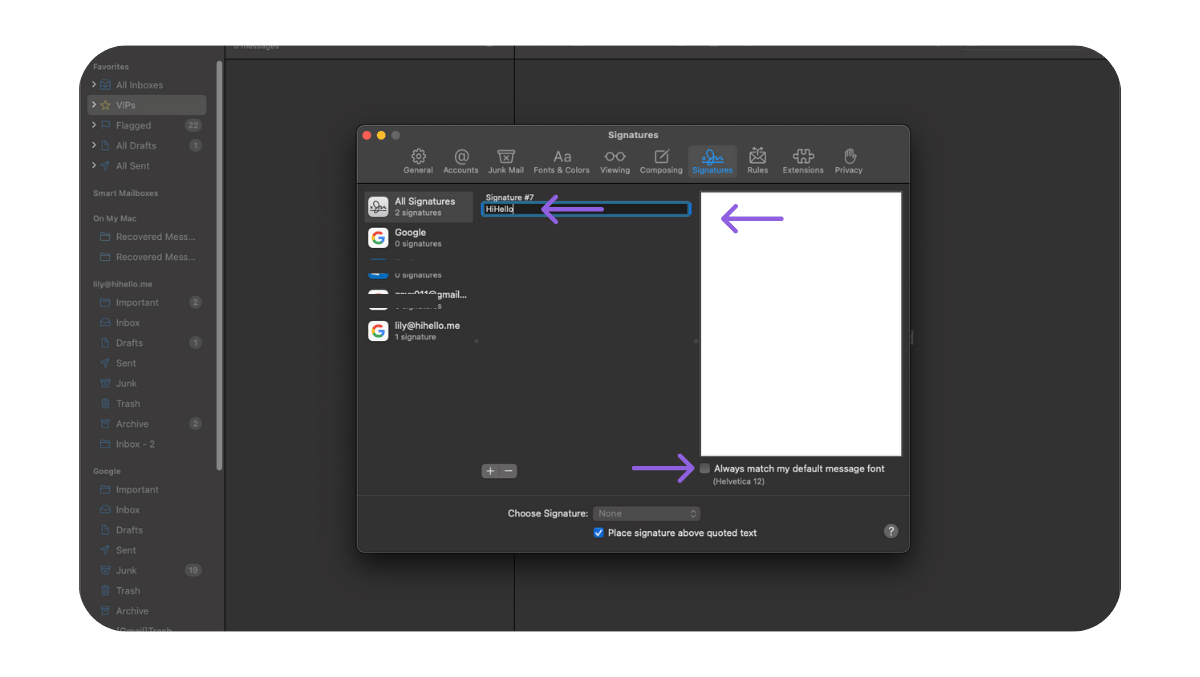Click the lily@hihello.me sidebar section header
Screen dimensions: 1200x677
tap(122, 283)
